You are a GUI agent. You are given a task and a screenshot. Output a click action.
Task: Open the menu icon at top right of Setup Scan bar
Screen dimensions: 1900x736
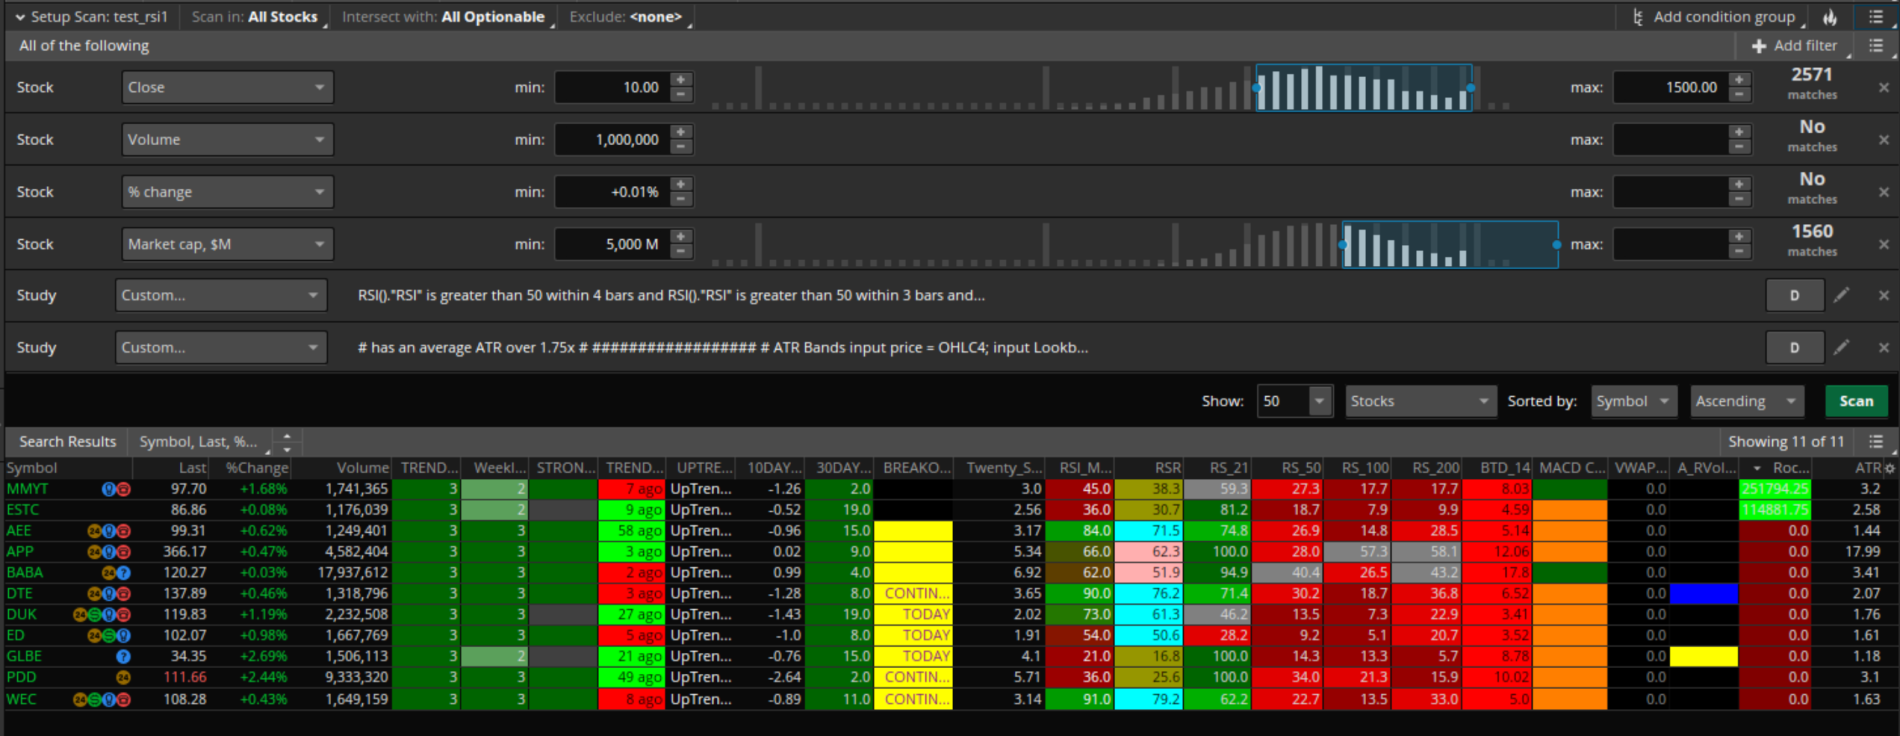pos(1876,17)
